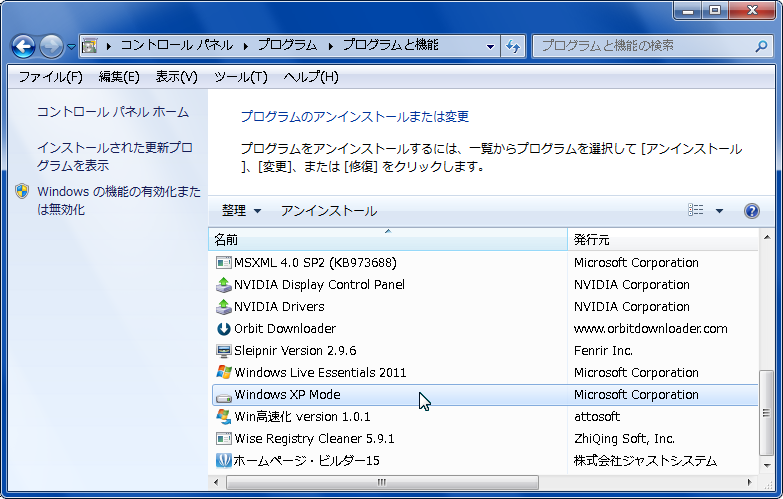Select プログラム in the breadcrumb
The image size is (783, 499).
(x=288, y=45)
